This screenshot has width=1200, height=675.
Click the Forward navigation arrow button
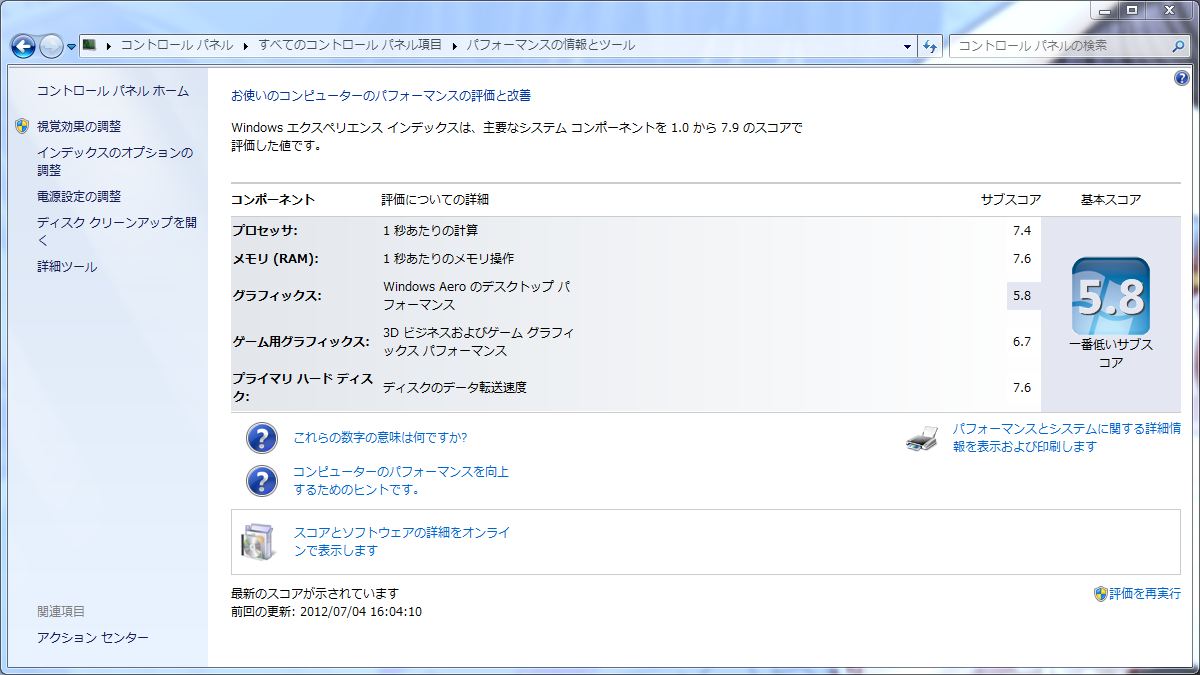[x=51, y=46]
